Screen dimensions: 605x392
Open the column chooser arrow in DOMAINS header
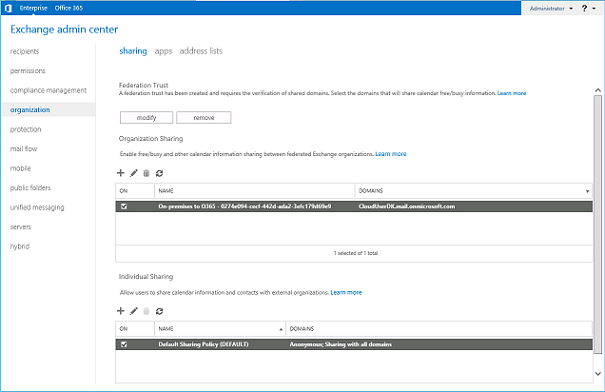tap(587, 191)
